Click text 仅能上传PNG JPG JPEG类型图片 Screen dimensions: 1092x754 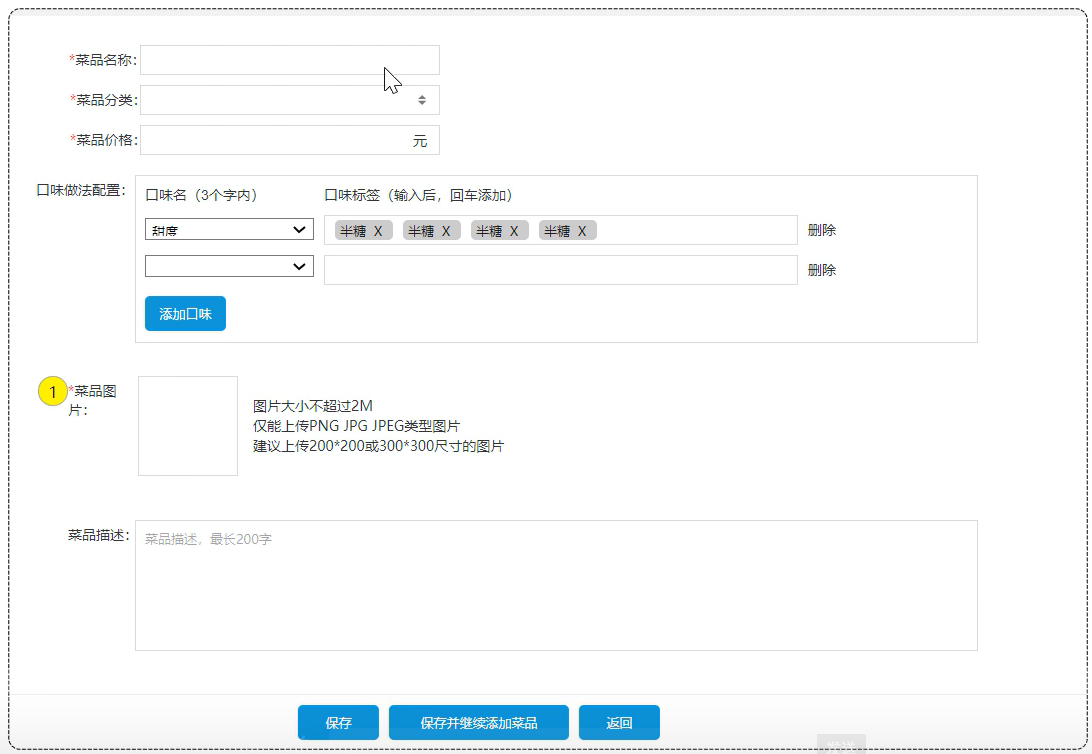click(x=357, y=426)
